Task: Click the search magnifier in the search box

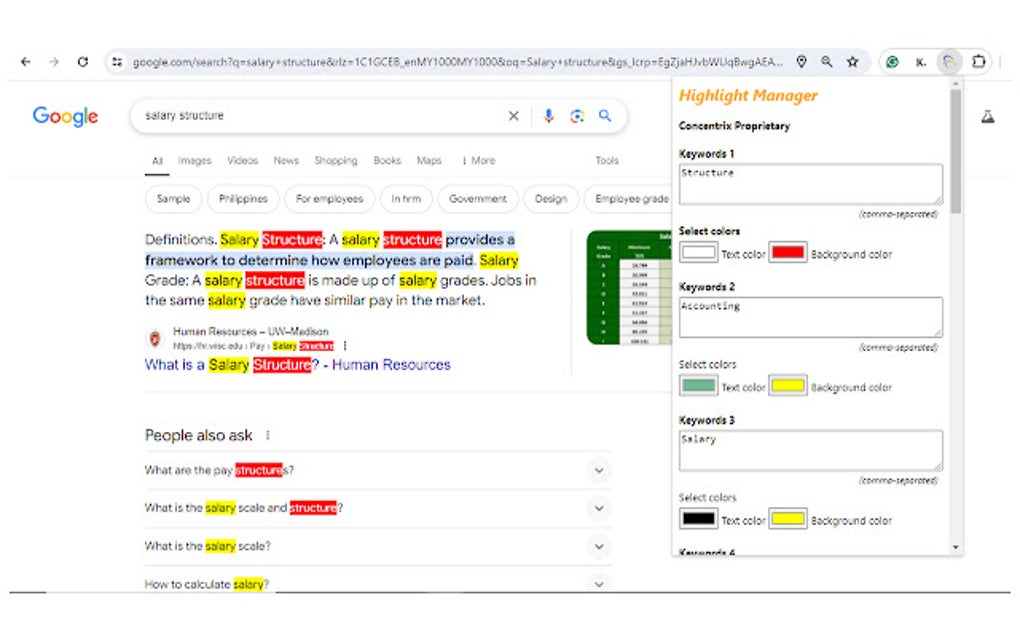Action: [604, 116]
